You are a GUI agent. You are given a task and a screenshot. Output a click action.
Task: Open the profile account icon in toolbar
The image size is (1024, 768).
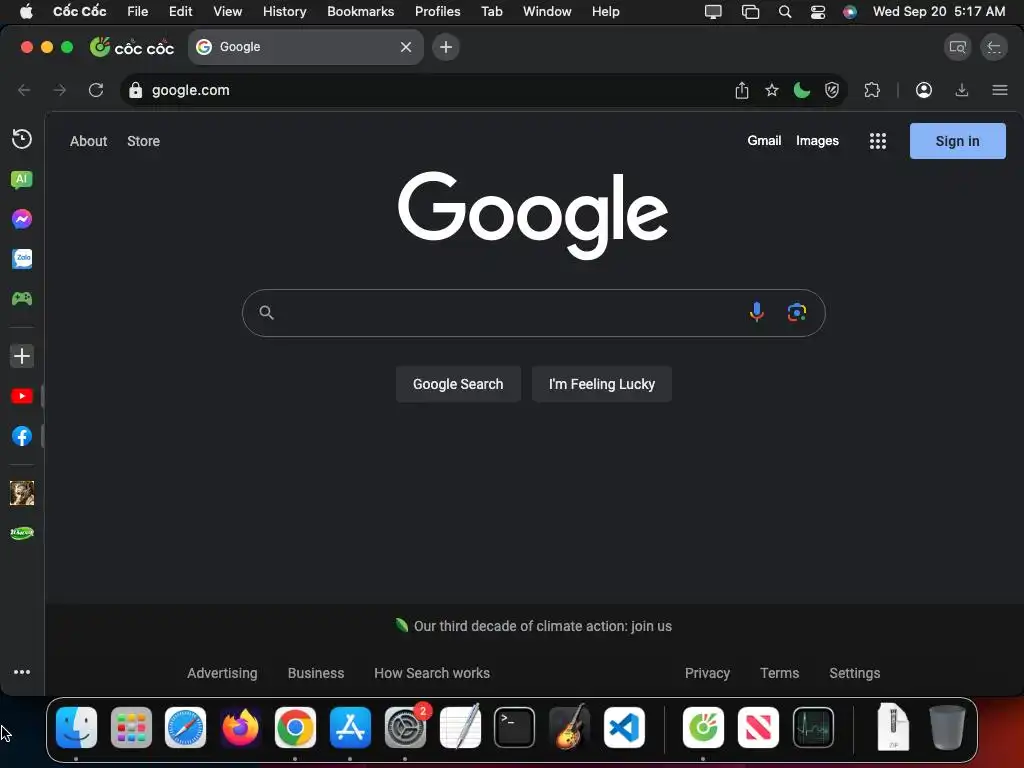(x=923, y=90)
